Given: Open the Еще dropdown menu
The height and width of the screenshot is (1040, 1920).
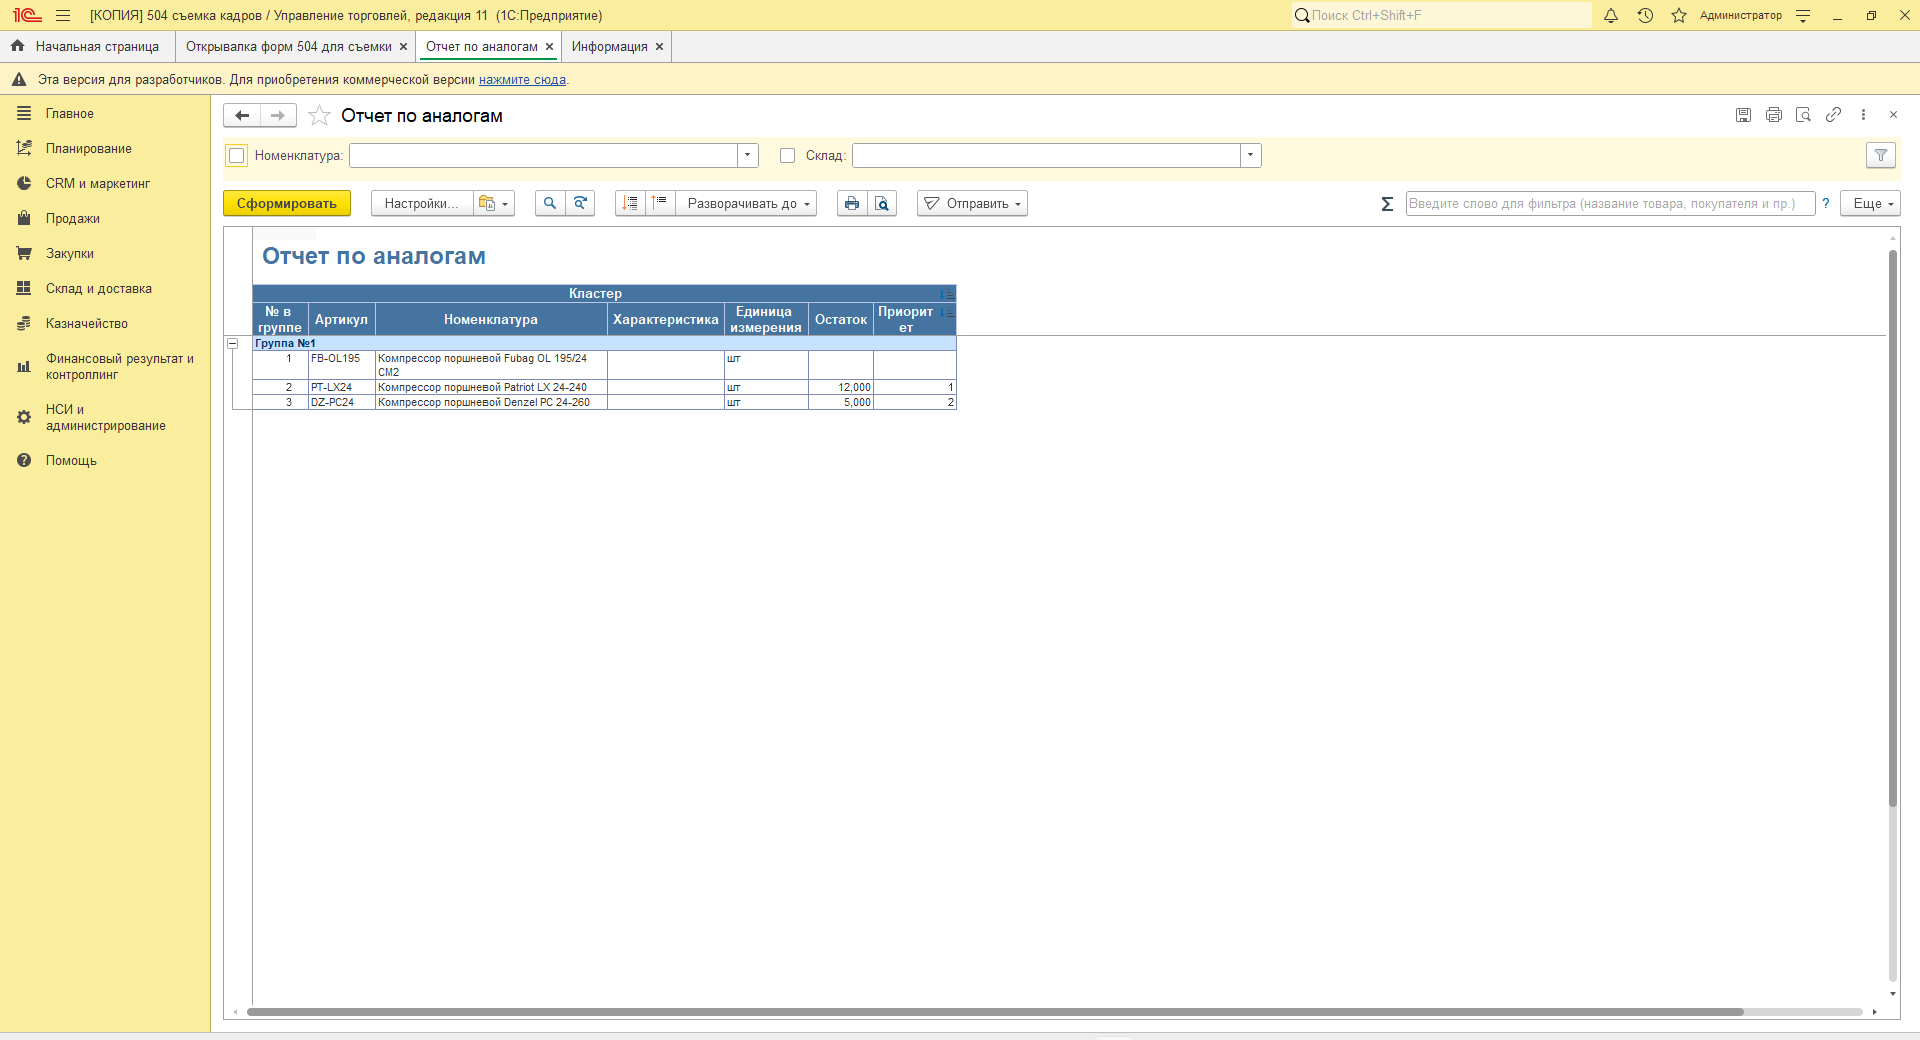Looking at the screenshot, I should tap(1871, 203).
